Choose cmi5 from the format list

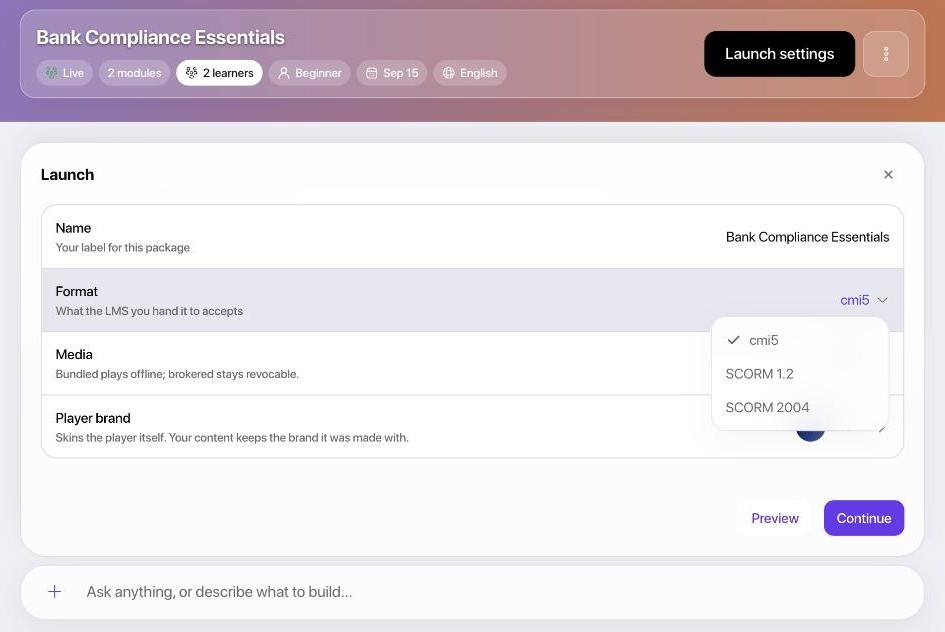(x=800, y=340)
